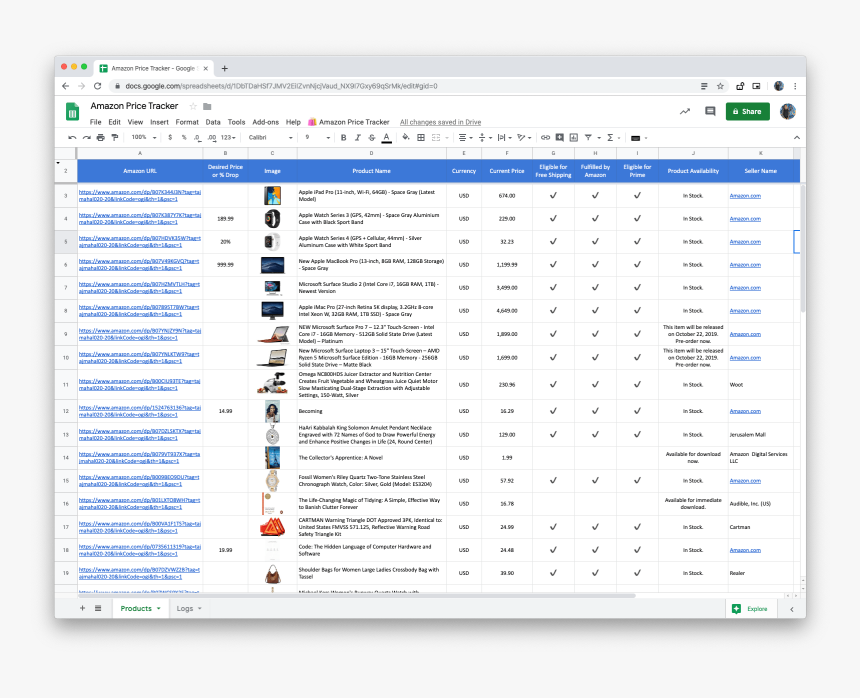The width and height of the screenshot is (860, 698).
Task: Open the zoom 100% dropdown
Action: (144, 138)
